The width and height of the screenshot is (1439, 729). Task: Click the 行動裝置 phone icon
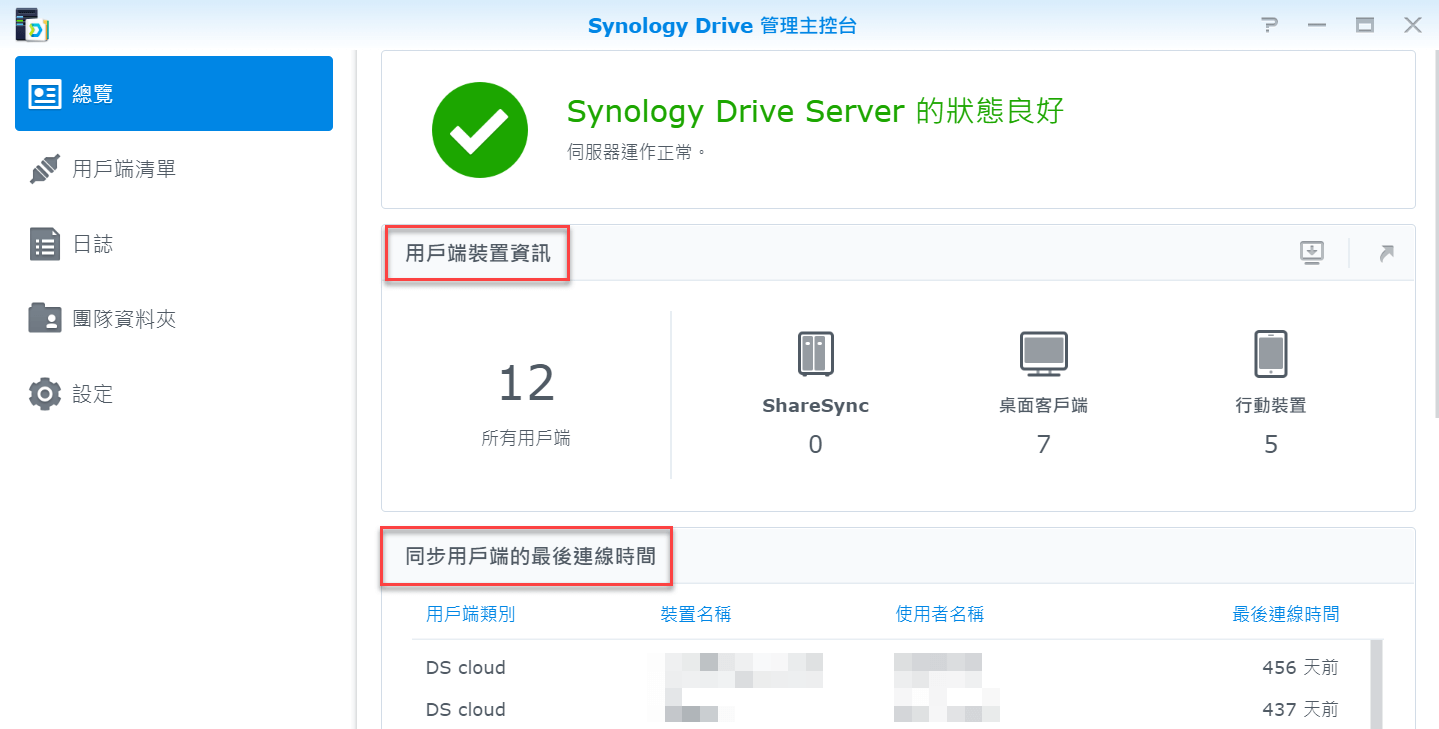click(x=1271, y=354)
